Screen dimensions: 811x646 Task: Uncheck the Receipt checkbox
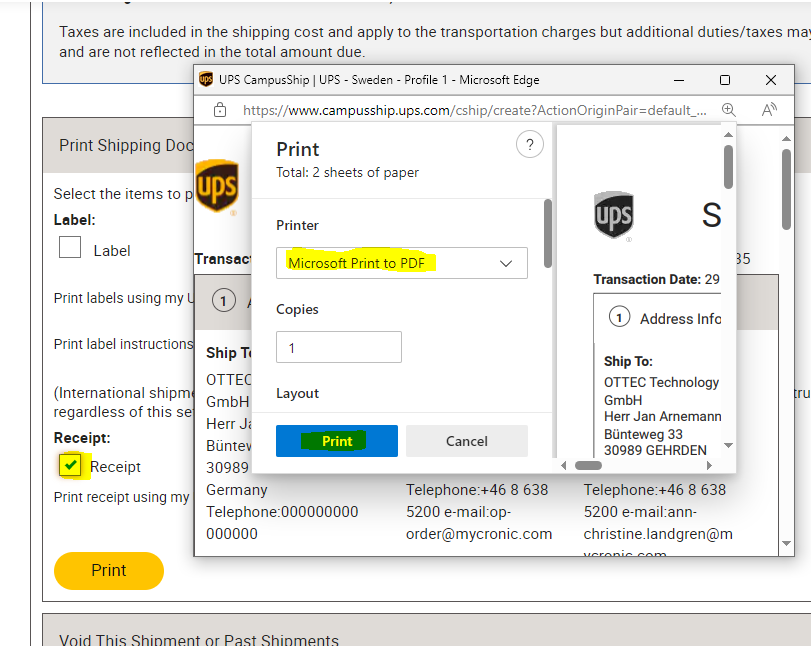(70, 464)
